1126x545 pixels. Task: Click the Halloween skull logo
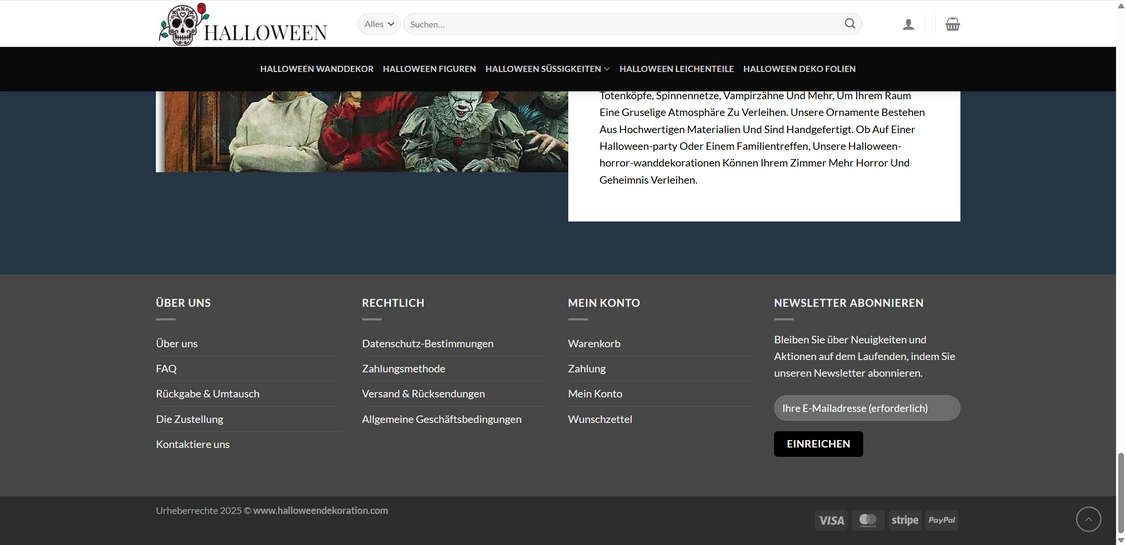coord(243,24)
